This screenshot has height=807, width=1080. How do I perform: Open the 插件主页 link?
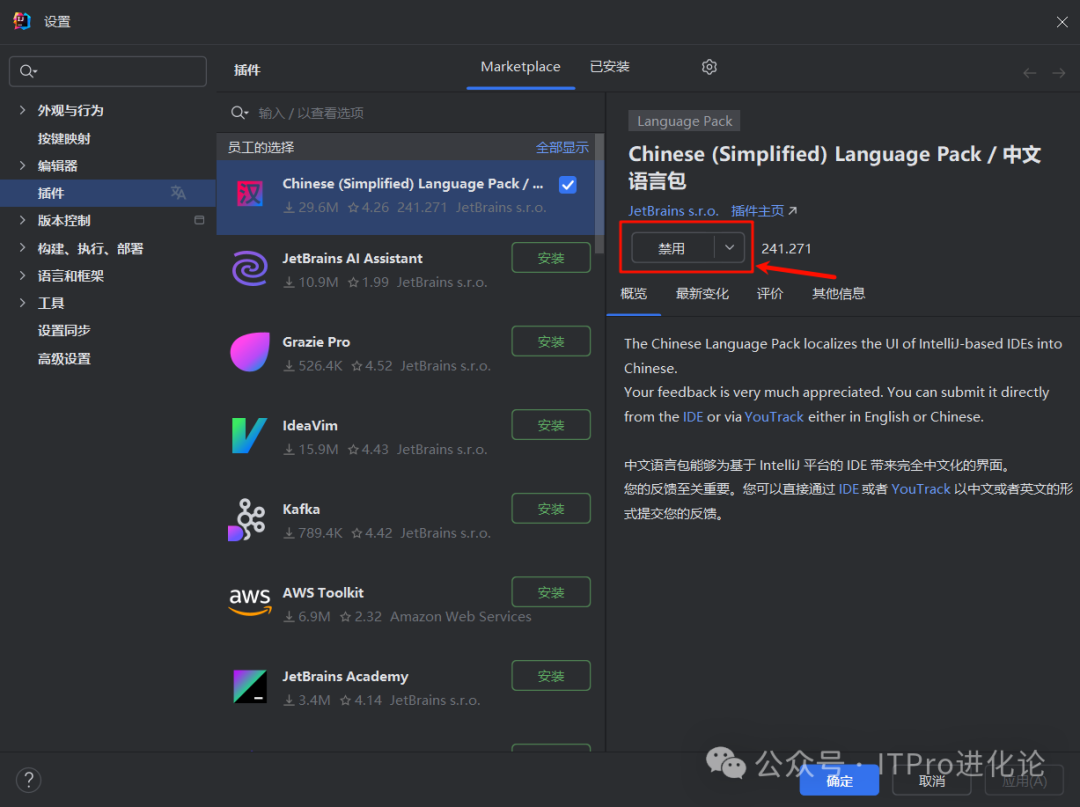[x=764, y=211]
